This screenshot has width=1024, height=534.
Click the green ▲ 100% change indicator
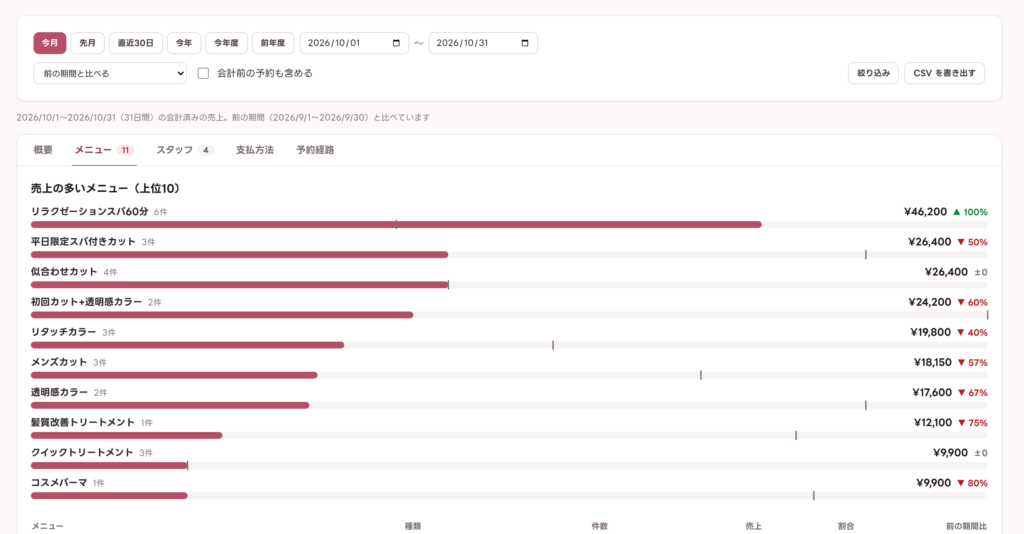[x=970, y=212]
